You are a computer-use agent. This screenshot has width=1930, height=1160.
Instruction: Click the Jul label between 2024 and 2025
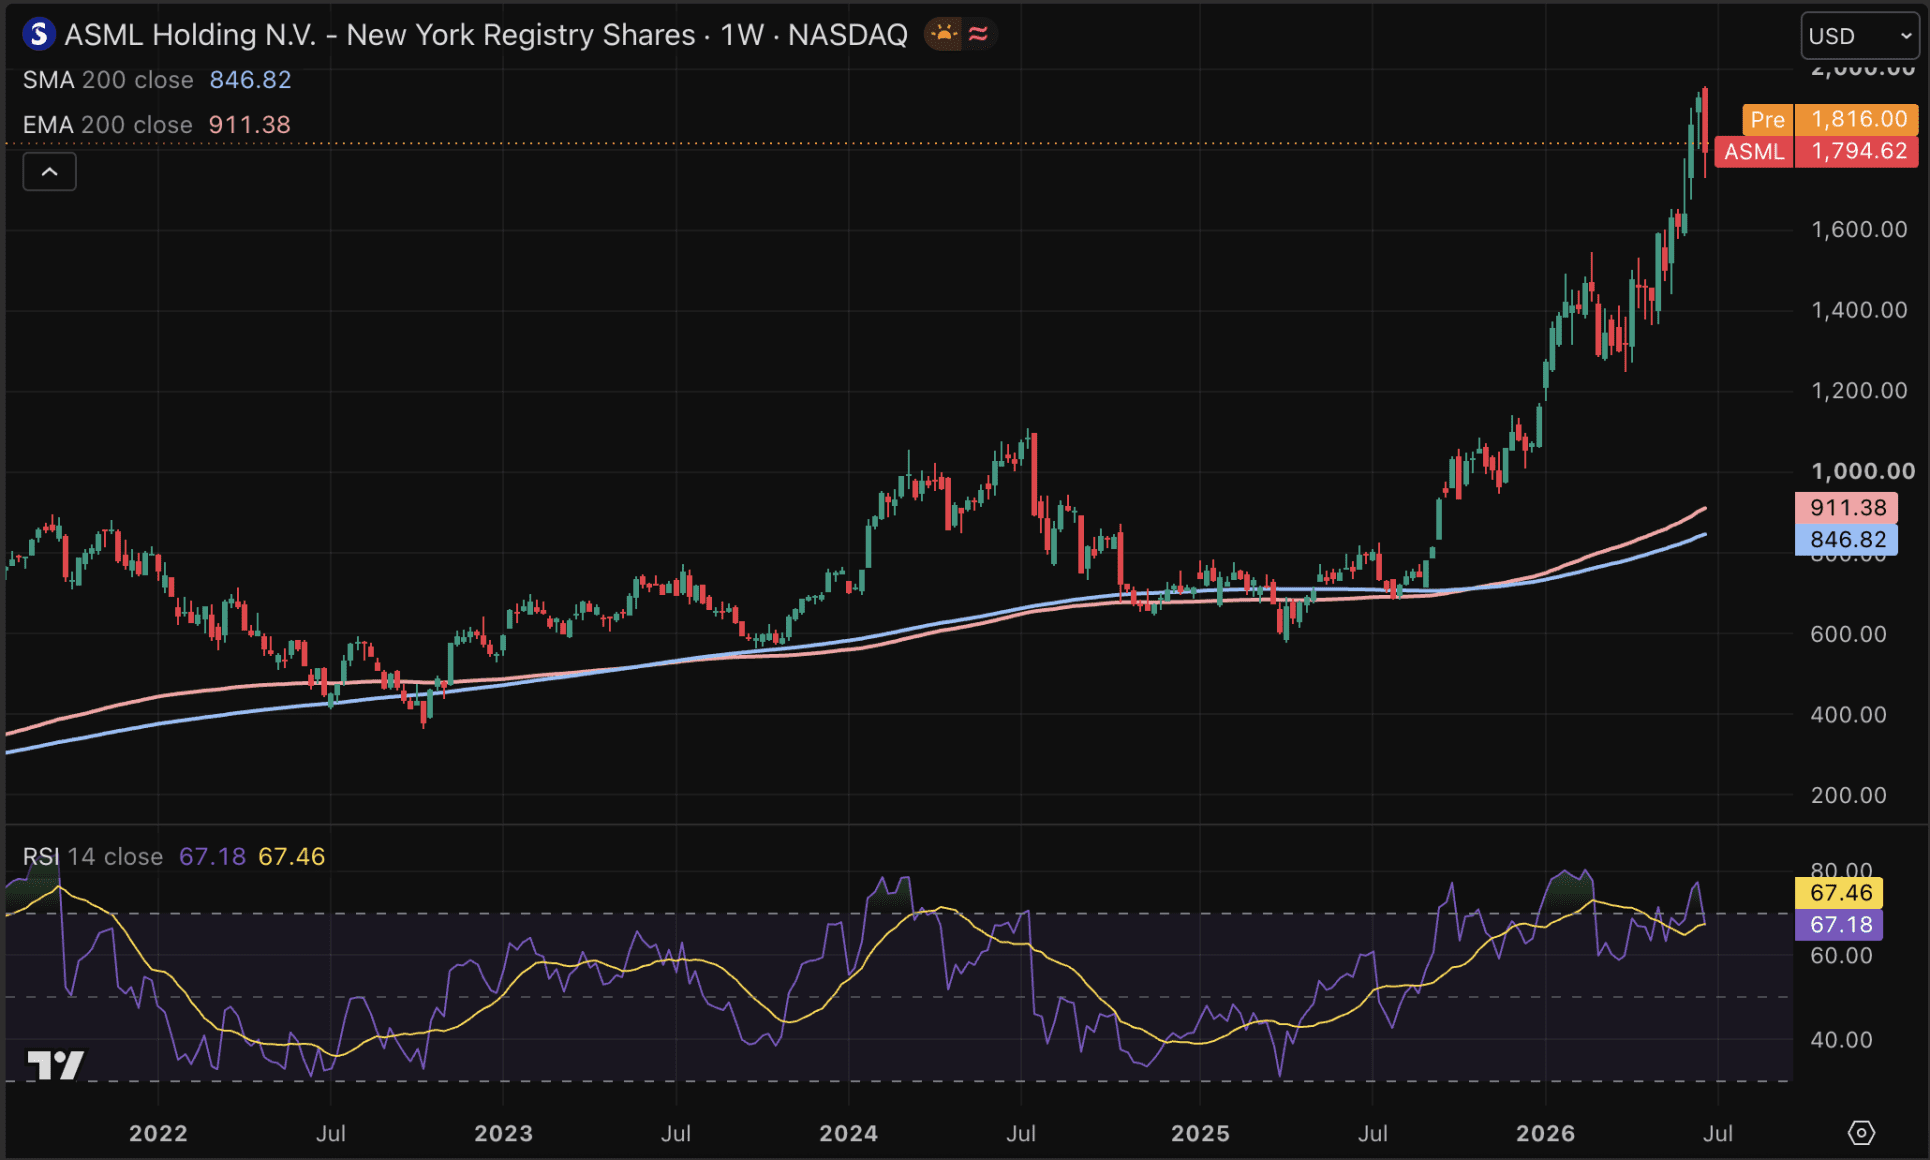coord(1021,1134)
